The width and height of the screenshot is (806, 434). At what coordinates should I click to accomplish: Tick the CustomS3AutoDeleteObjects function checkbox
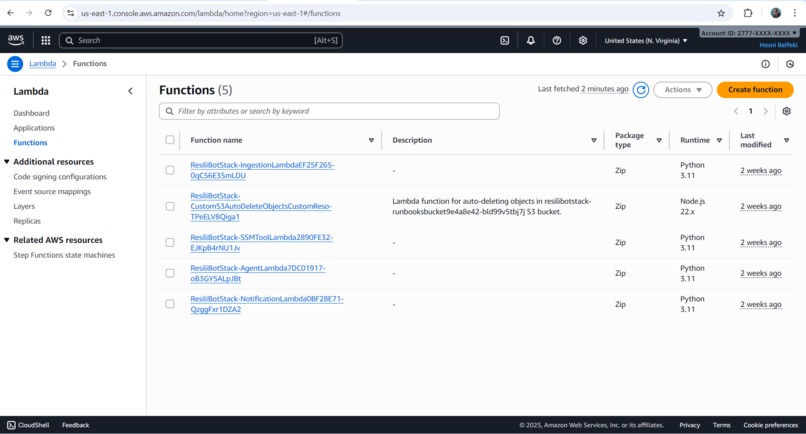(x=170, y=206)
